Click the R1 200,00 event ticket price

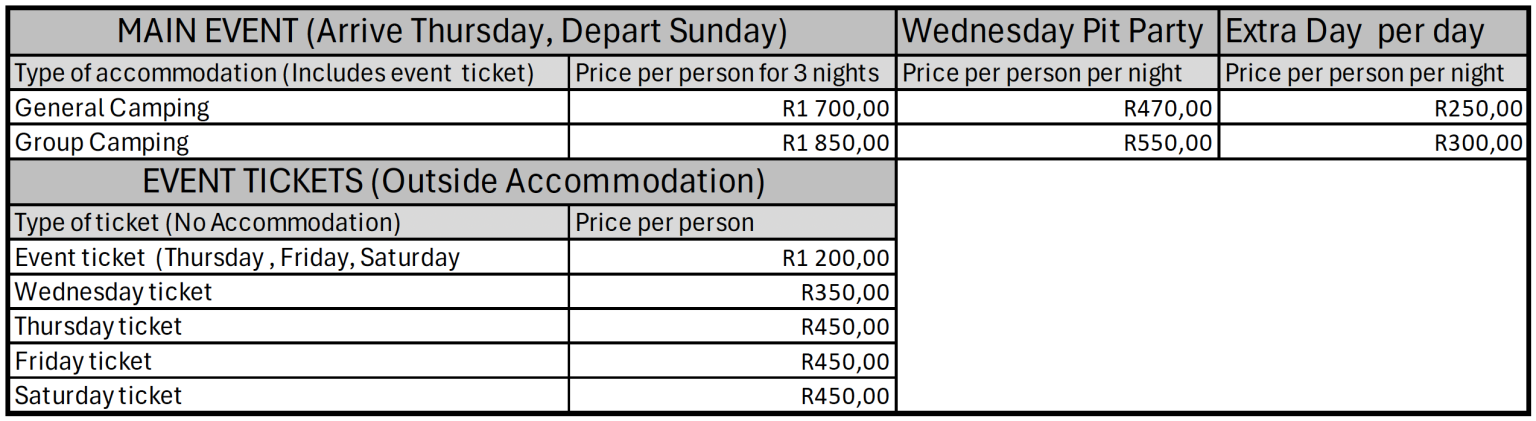coord(836,258)
